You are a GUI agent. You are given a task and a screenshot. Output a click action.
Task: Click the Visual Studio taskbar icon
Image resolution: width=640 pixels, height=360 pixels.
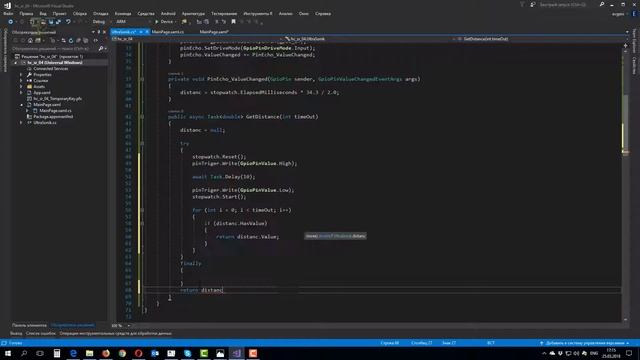point(236,353)
